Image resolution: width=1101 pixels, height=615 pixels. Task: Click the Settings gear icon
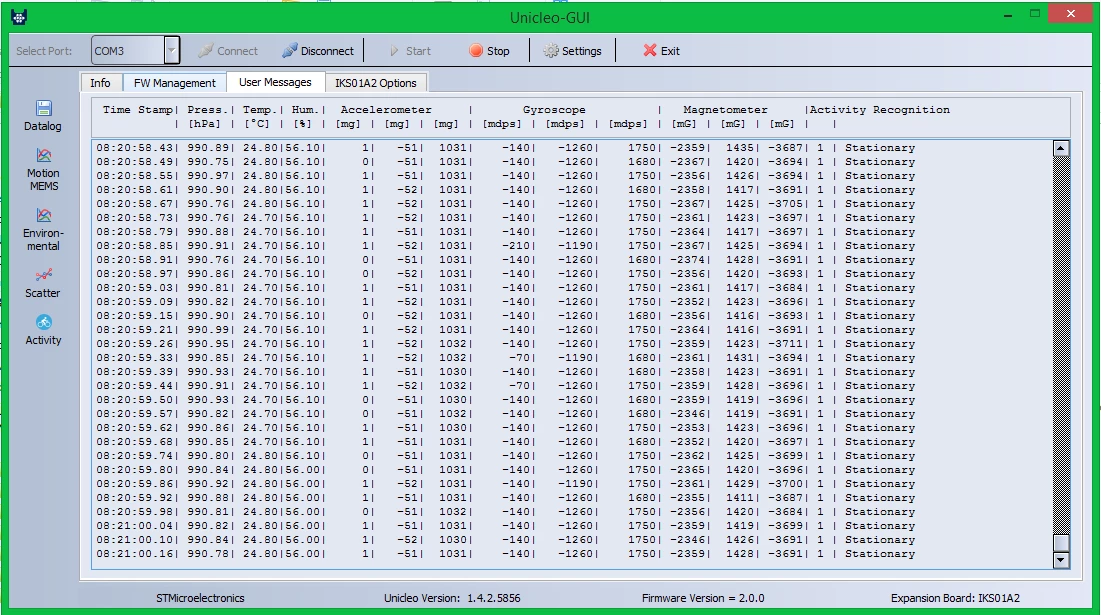(551, 51)
